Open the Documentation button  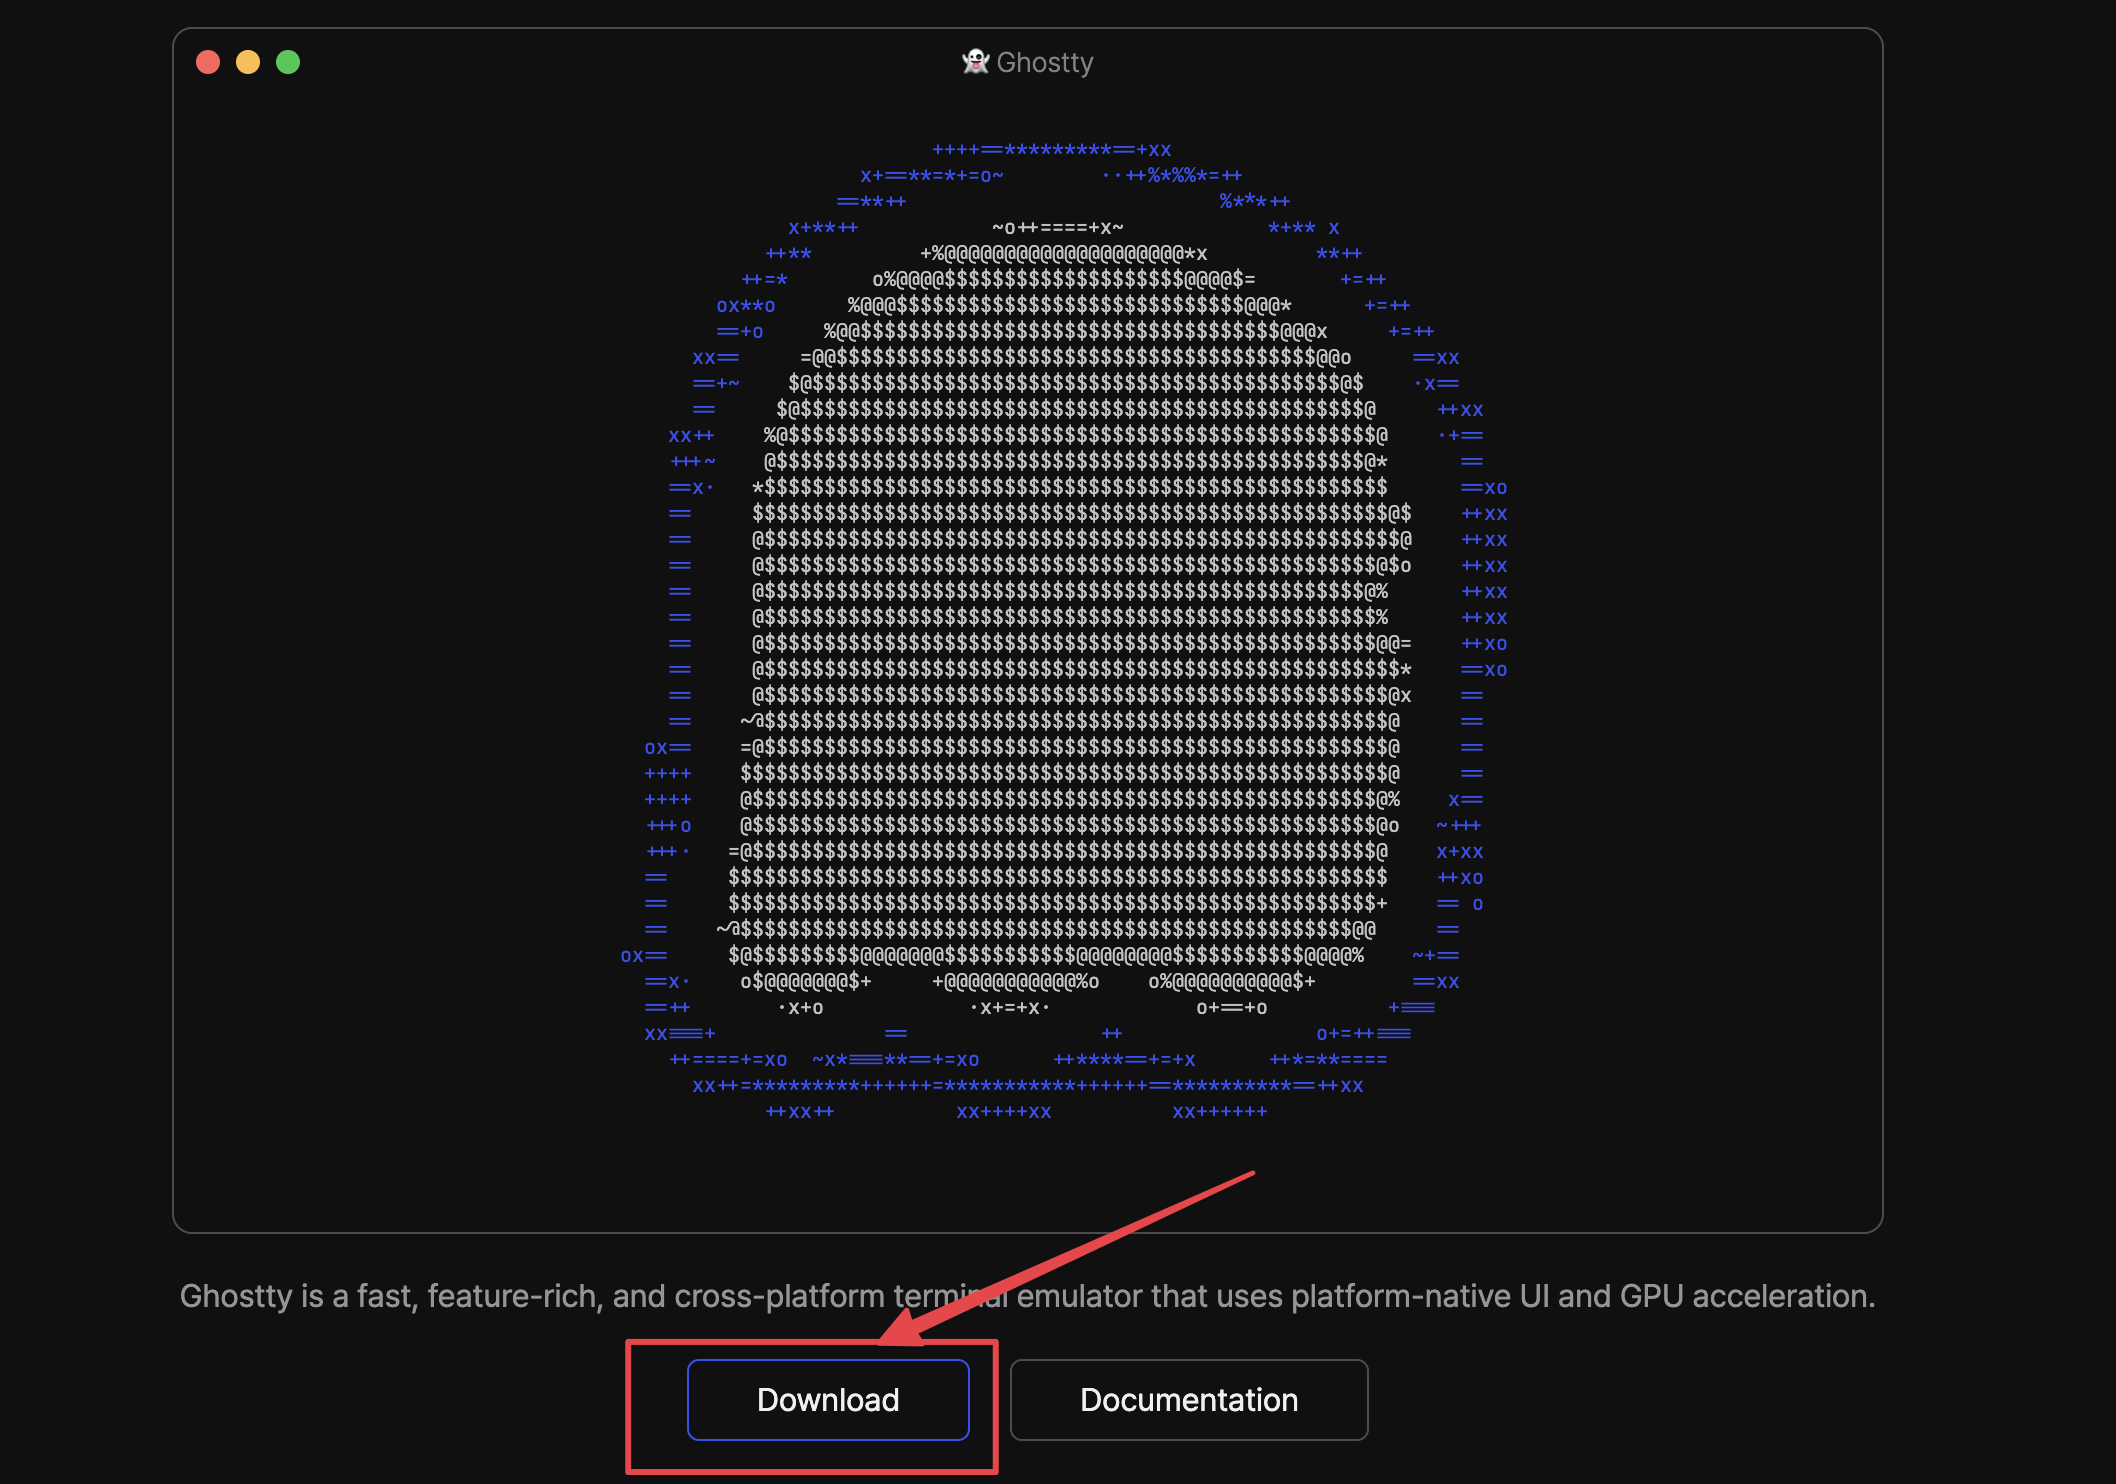(x=1188, y=1399)
